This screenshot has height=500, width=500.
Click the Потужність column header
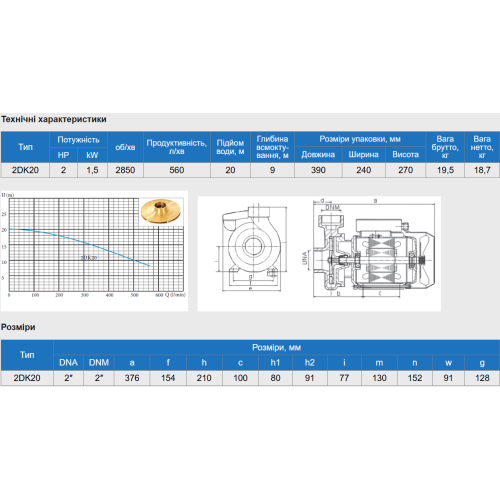pyautogui.click(x=78, y=140)
